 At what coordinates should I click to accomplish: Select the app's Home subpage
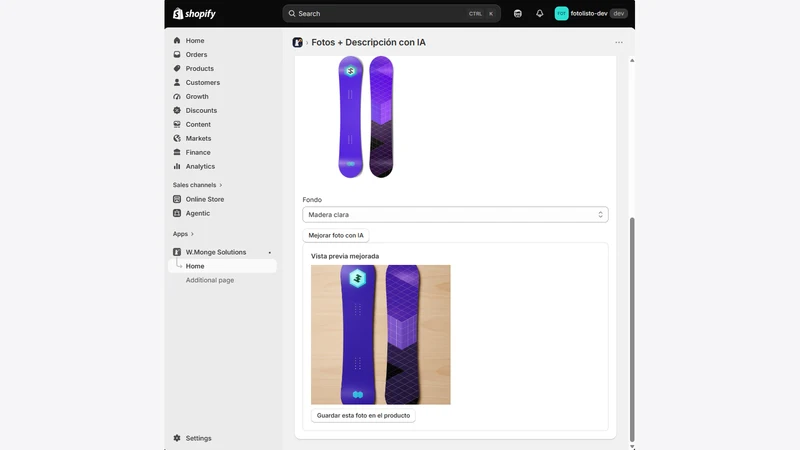point(222,266)
